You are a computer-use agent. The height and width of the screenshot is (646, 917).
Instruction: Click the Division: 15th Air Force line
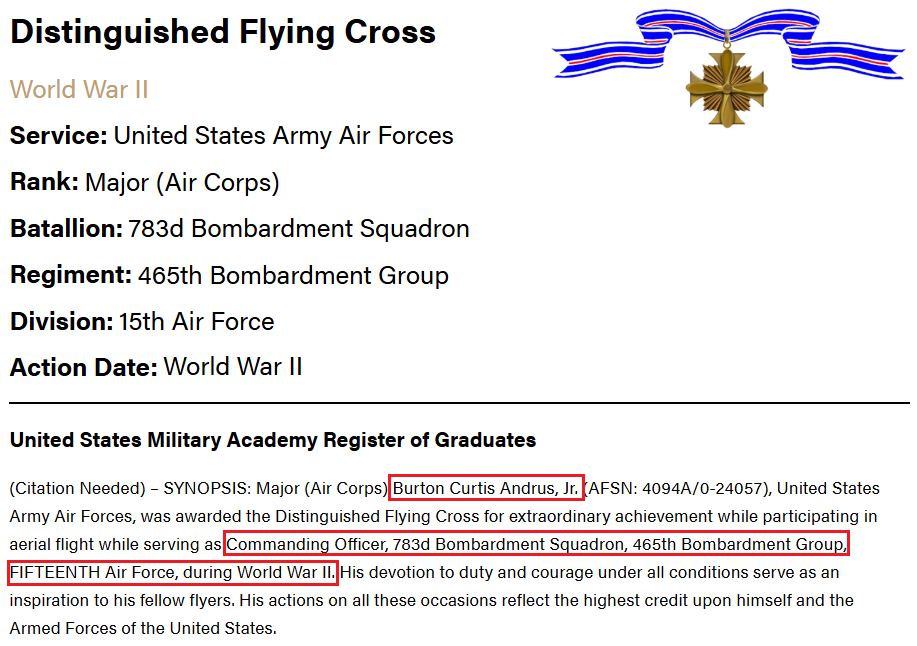click(142, 322)
